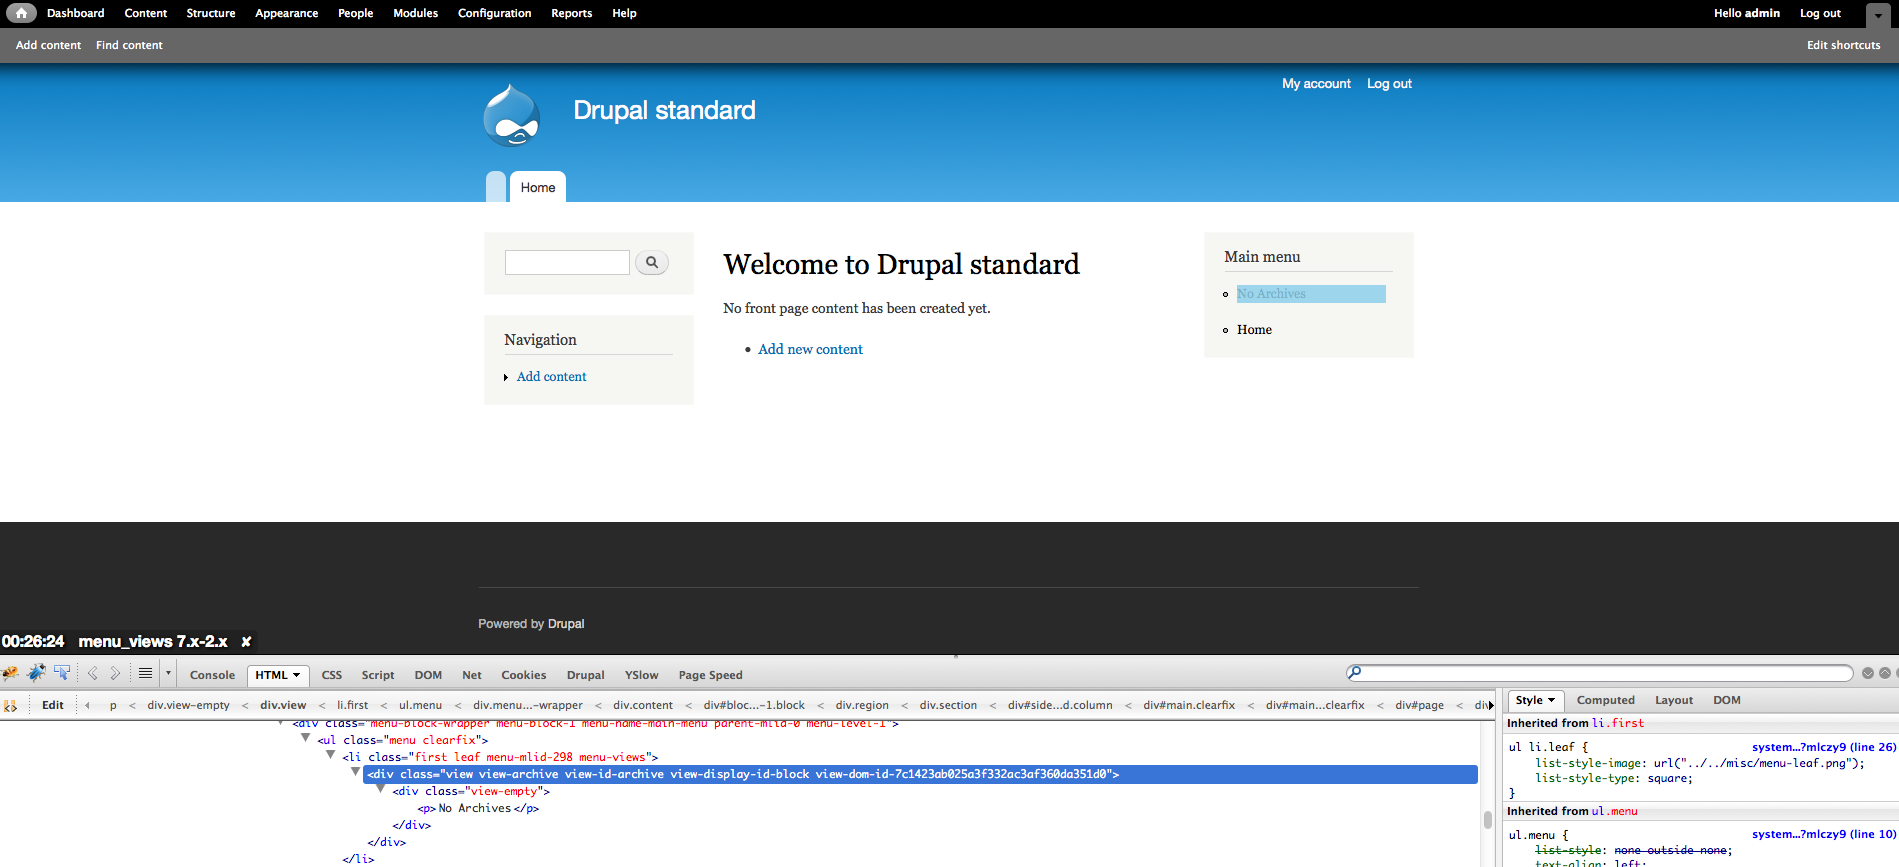Switch to main DOM tab next to Script
This screenshot has width=1899, height=867.
428,675
